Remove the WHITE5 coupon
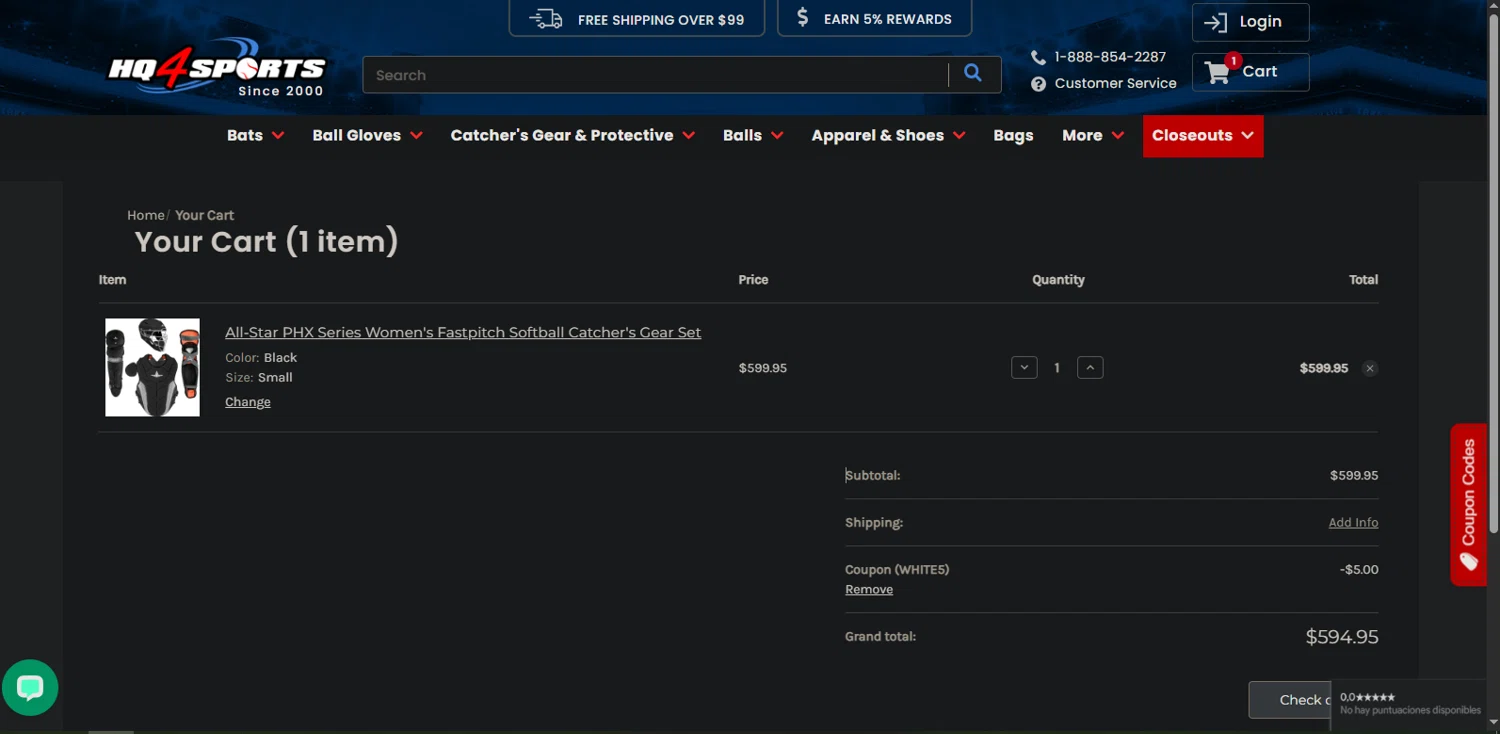1500x734 pixels. [869, 589]
